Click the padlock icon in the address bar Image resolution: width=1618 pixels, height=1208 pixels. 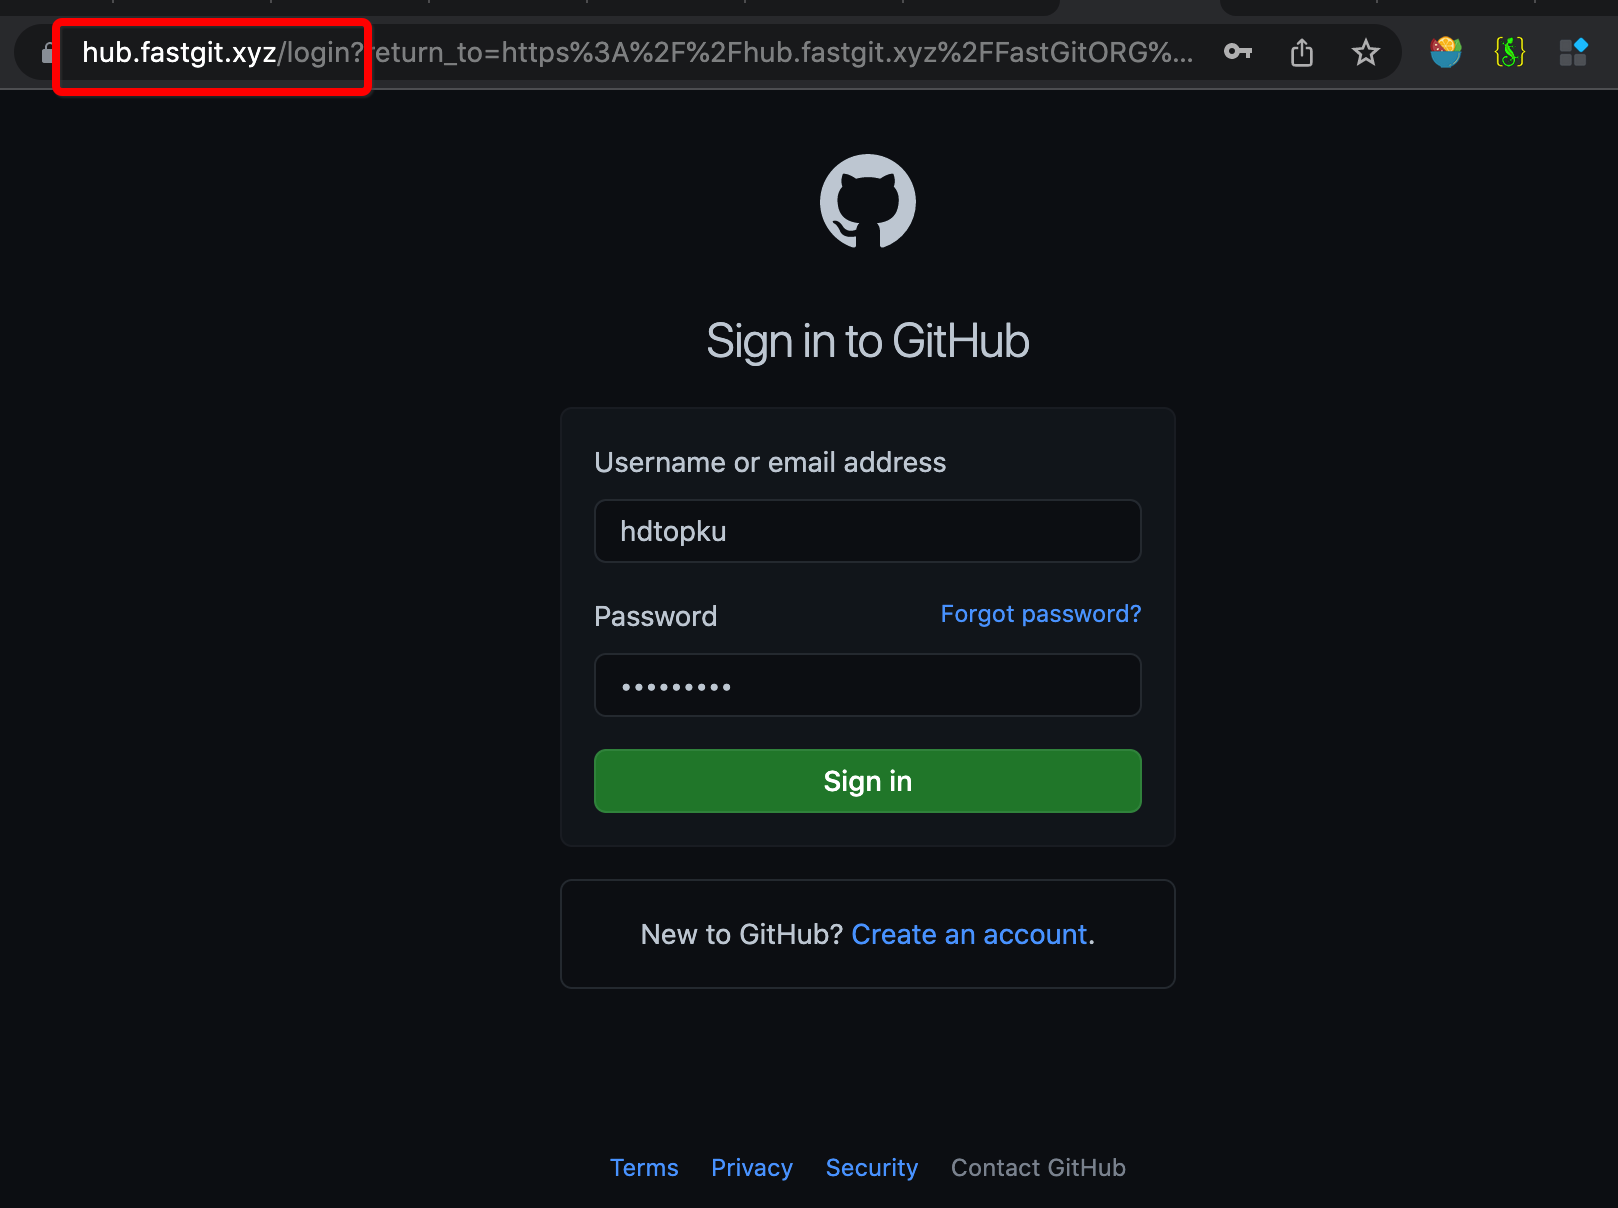coord(47,53)
